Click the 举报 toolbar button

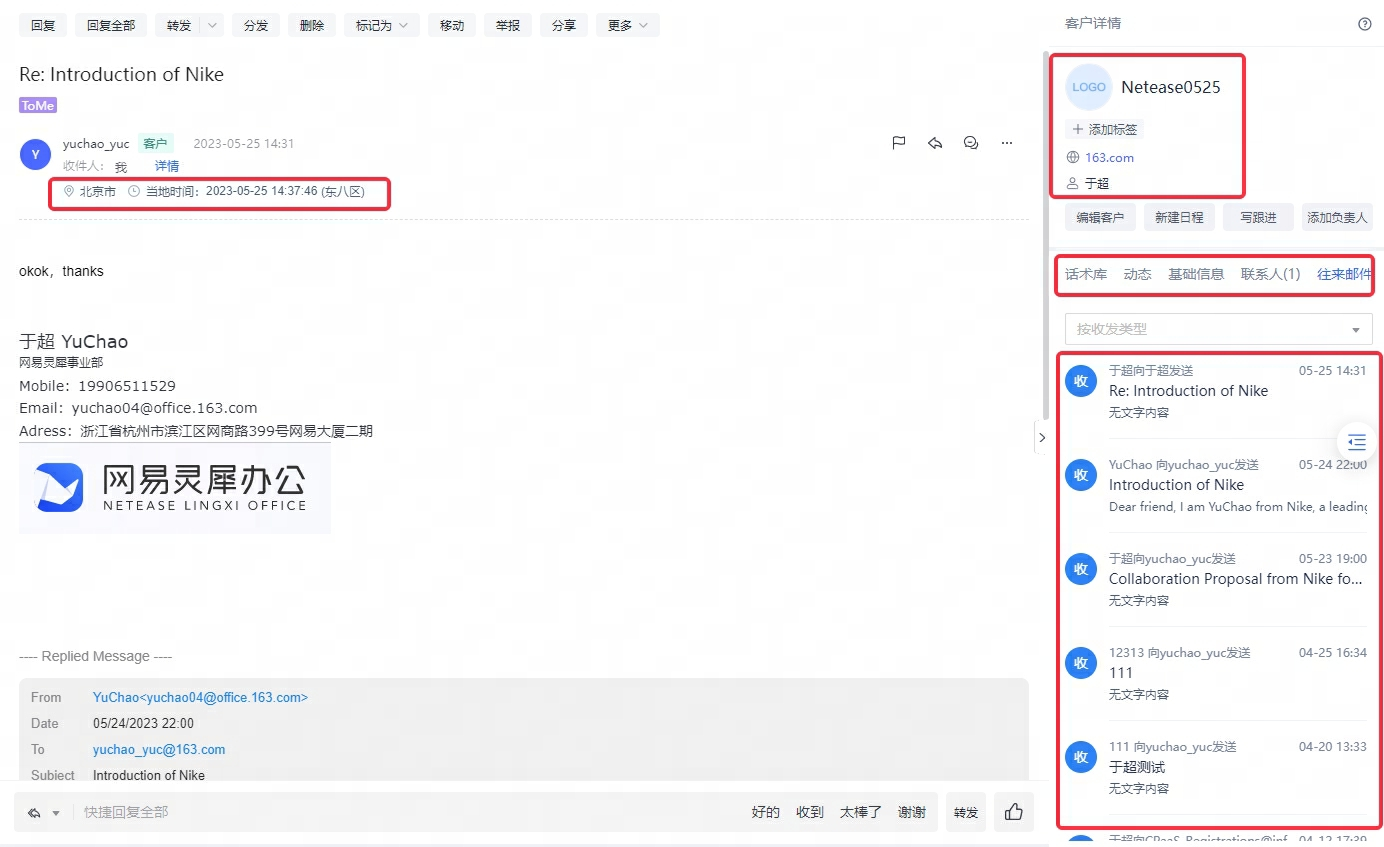click(x=508, y=25)
